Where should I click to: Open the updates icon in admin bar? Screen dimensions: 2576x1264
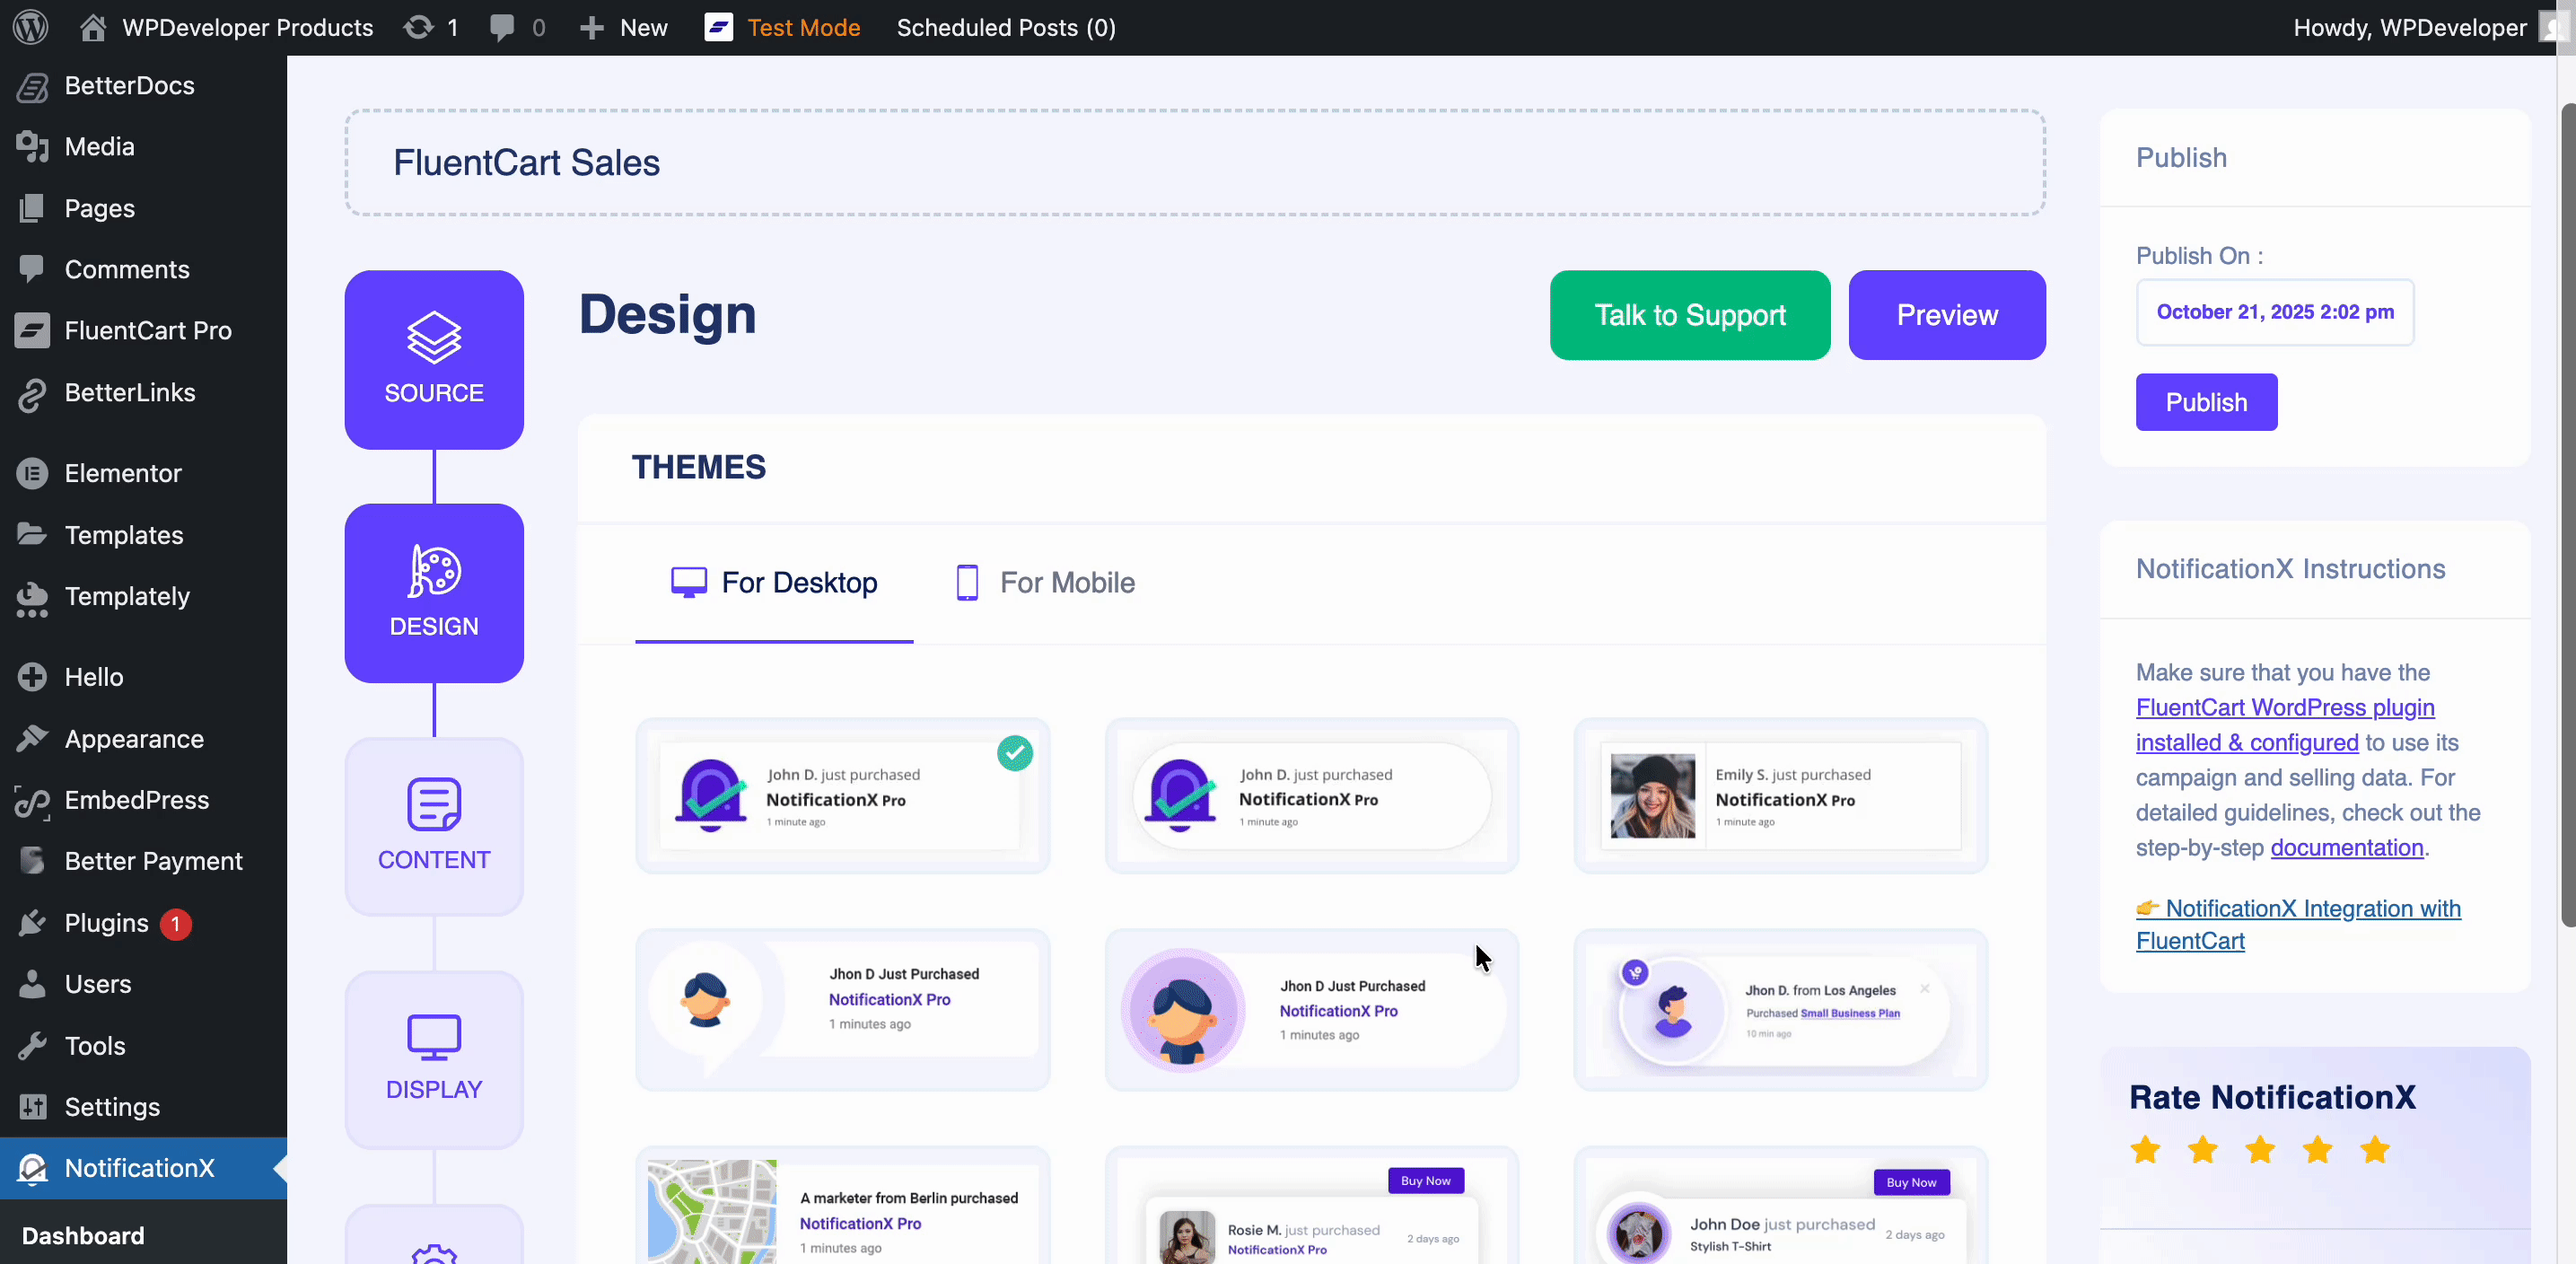pyautogui.click(x=419, y=27)
